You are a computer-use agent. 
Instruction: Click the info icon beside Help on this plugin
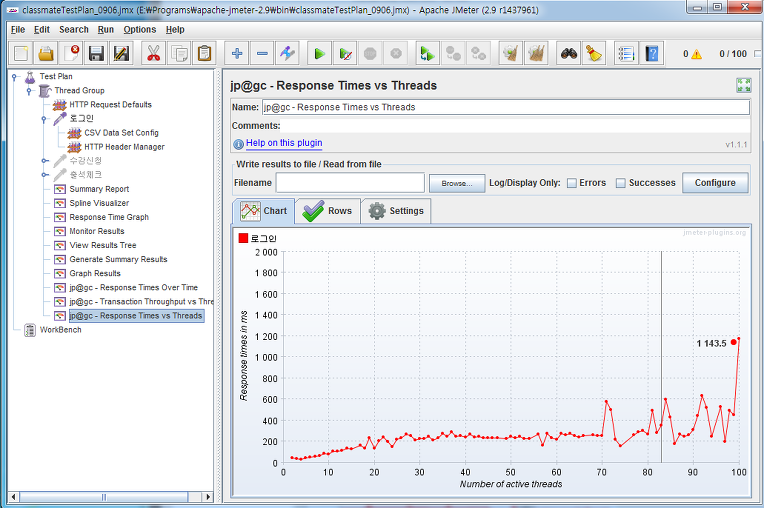point(238,144)
